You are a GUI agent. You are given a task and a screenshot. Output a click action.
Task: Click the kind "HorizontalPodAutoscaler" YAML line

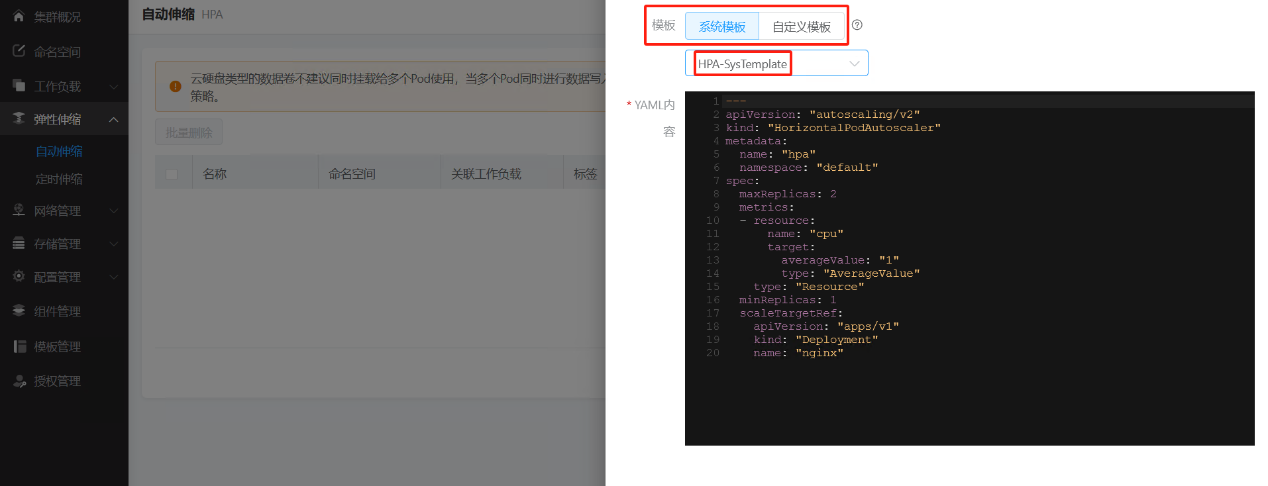(x=833, y=128)
